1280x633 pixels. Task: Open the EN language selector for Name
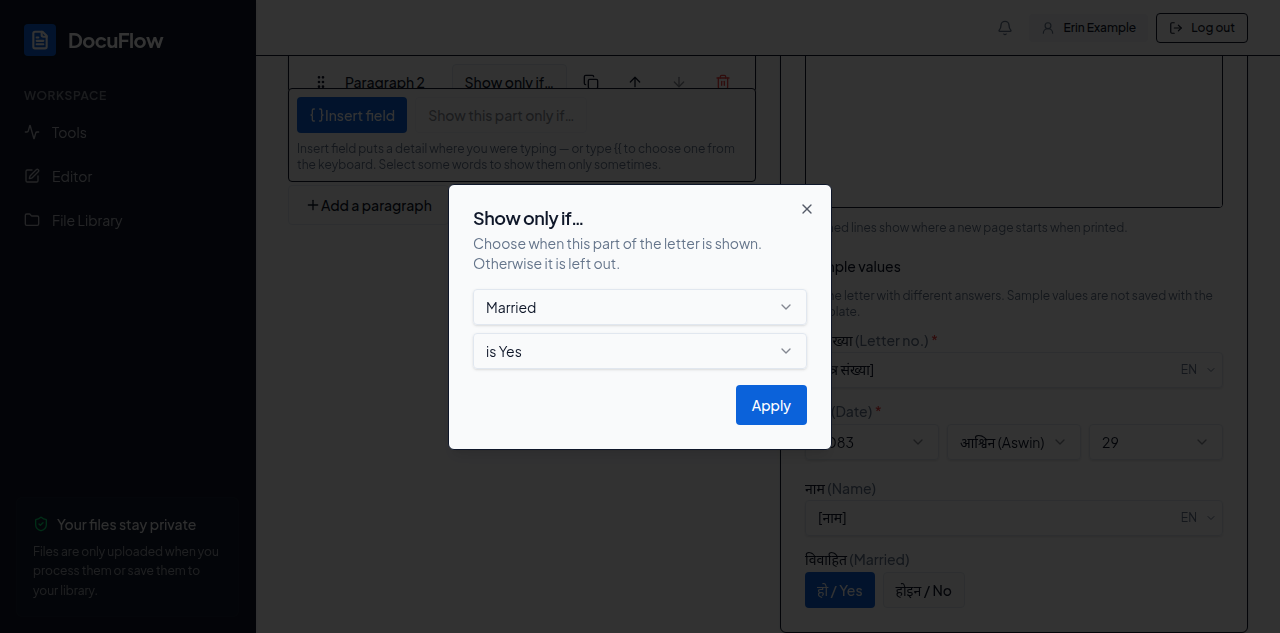[1198, 517]
